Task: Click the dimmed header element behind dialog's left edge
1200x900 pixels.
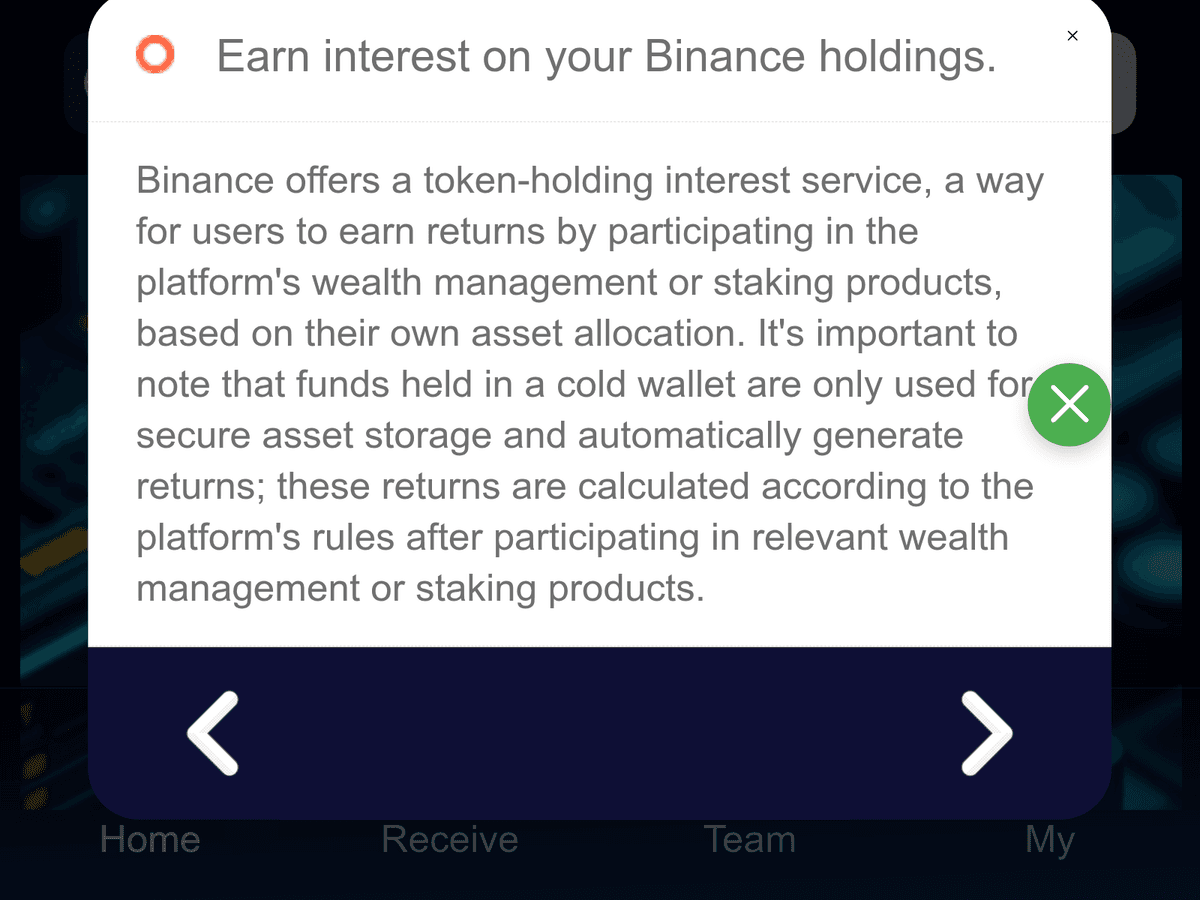Action: tap(76, 83)
